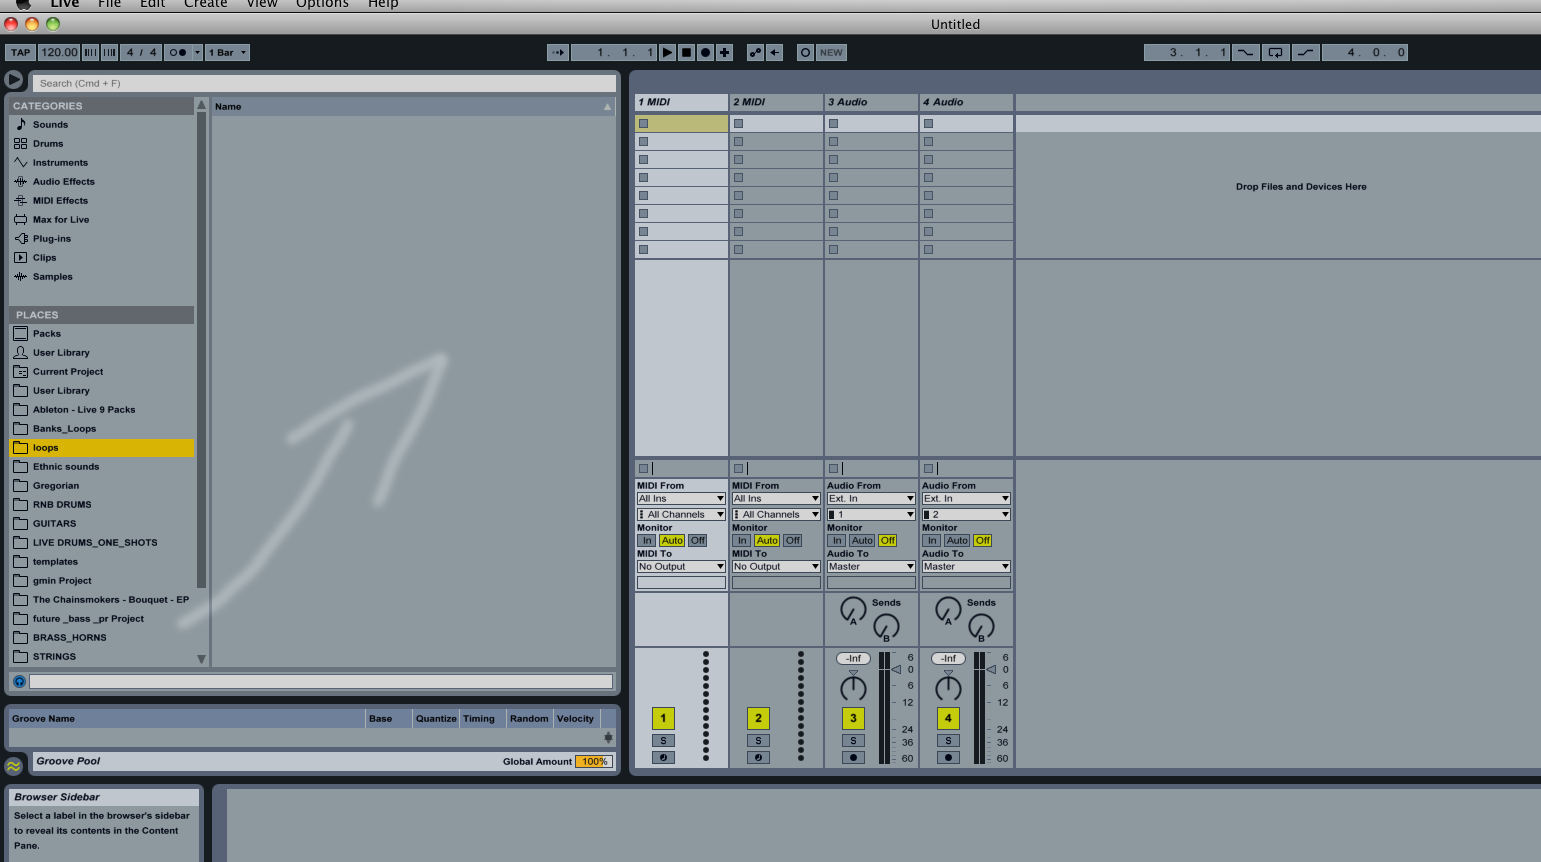Mute track 1 with its activator button
The image size is (1541, 862).
pos(663,718)
